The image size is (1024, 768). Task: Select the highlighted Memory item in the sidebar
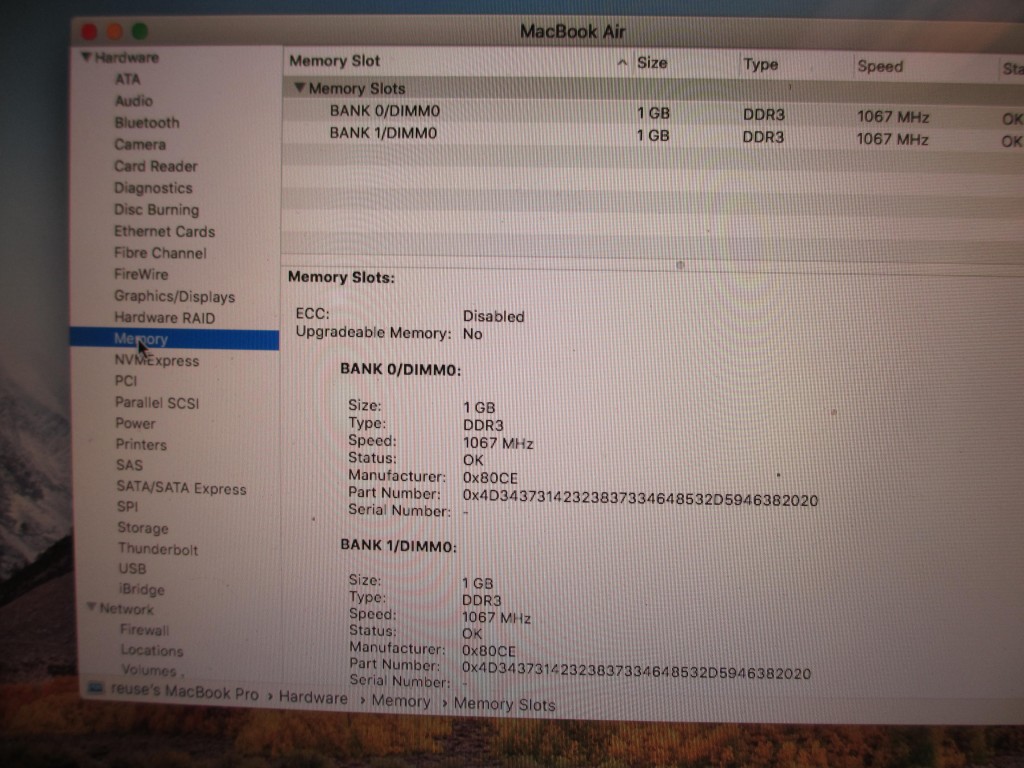point(174,339)
